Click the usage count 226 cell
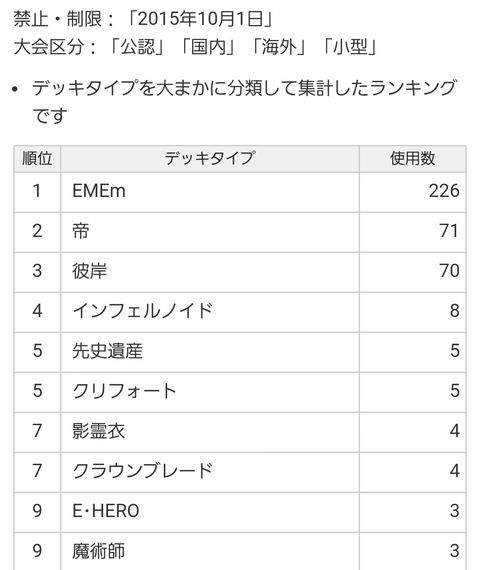This screenshot has width=480, height=570. 413,191
